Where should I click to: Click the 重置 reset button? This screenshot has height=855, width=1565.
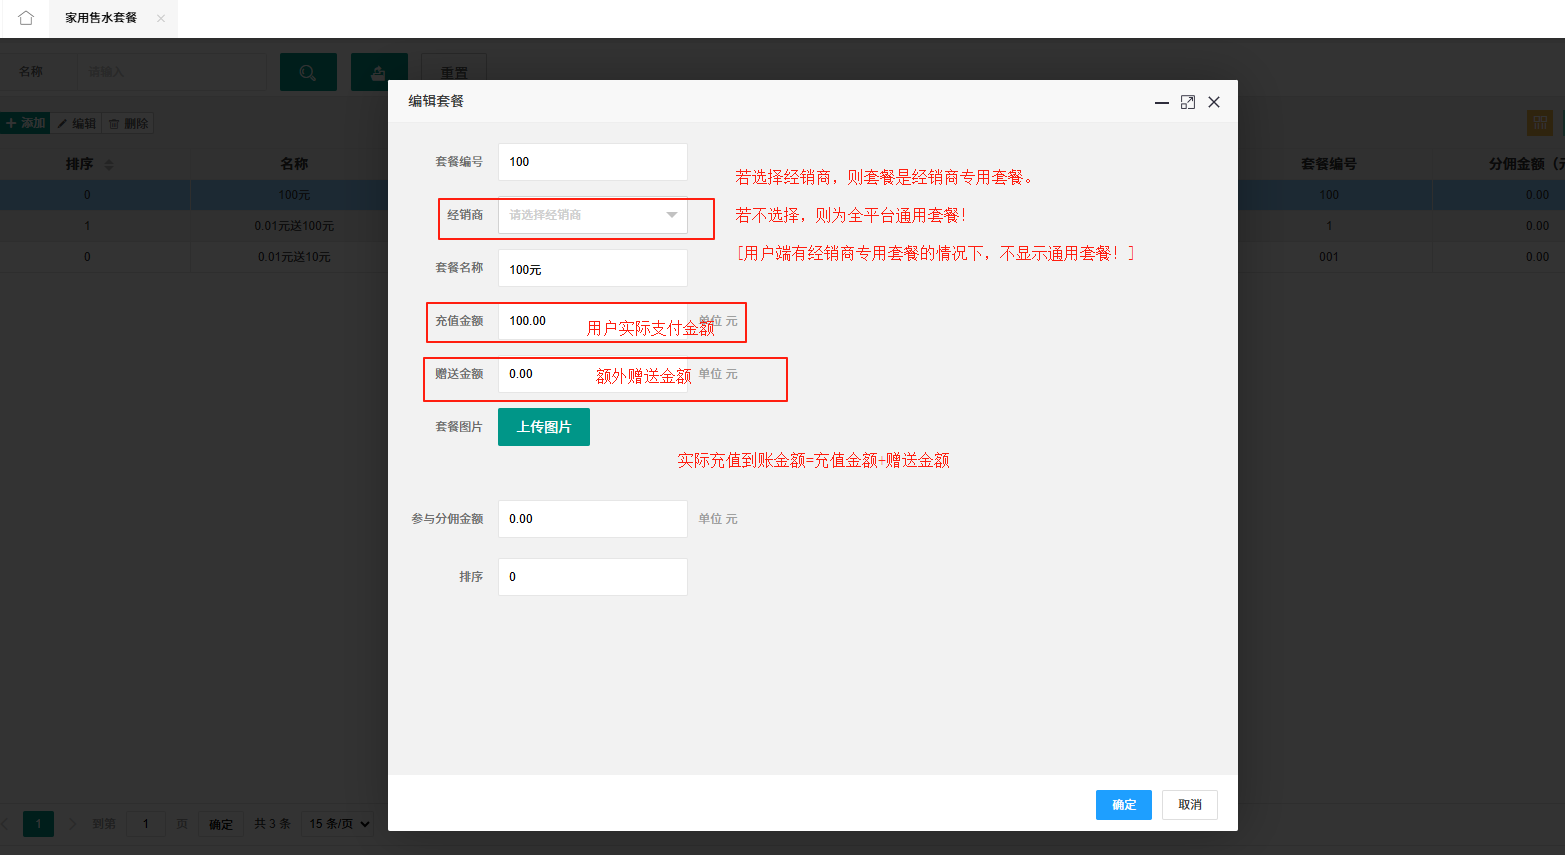(x=454, y=72)
